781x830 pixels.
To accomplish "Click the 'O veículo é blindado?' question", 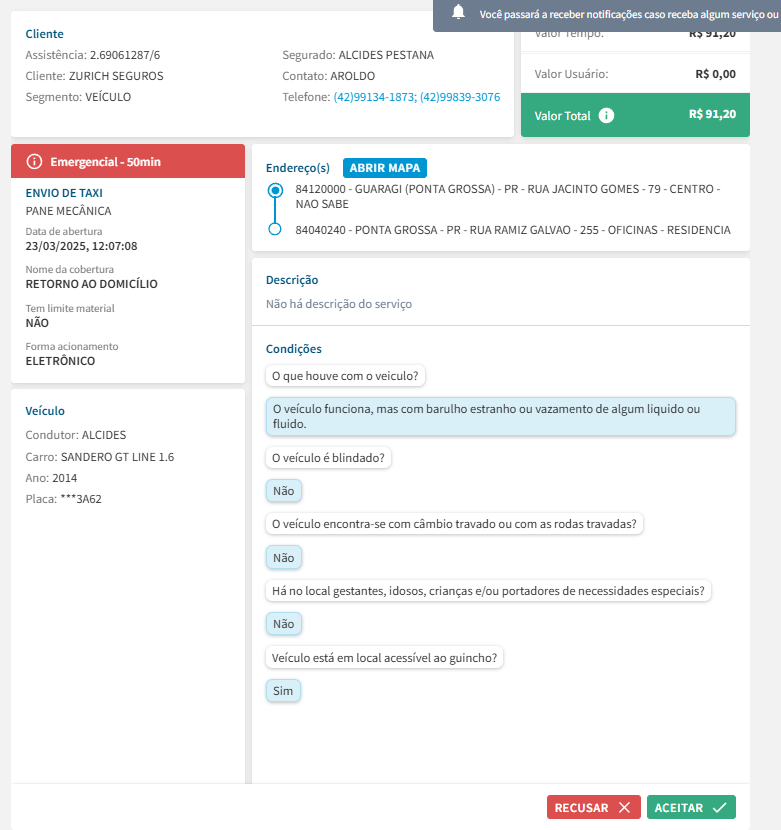I will (329, 458).
